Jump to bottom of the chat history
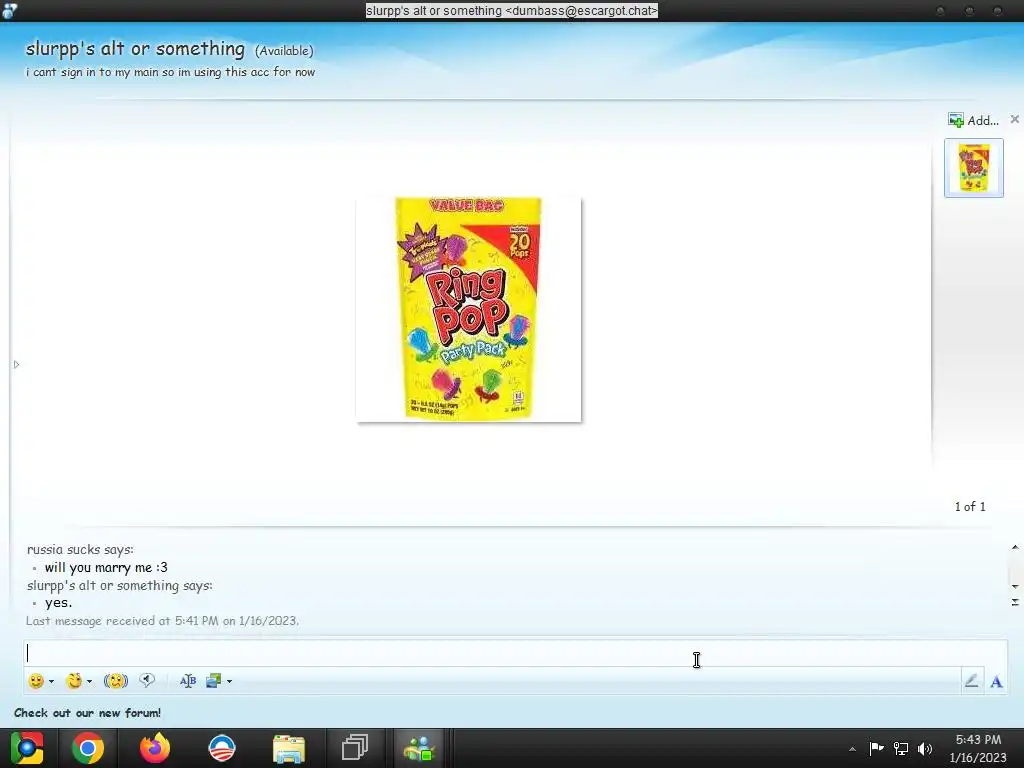The height and width of the screenshot is (768, 1024). click(1015, 602)
